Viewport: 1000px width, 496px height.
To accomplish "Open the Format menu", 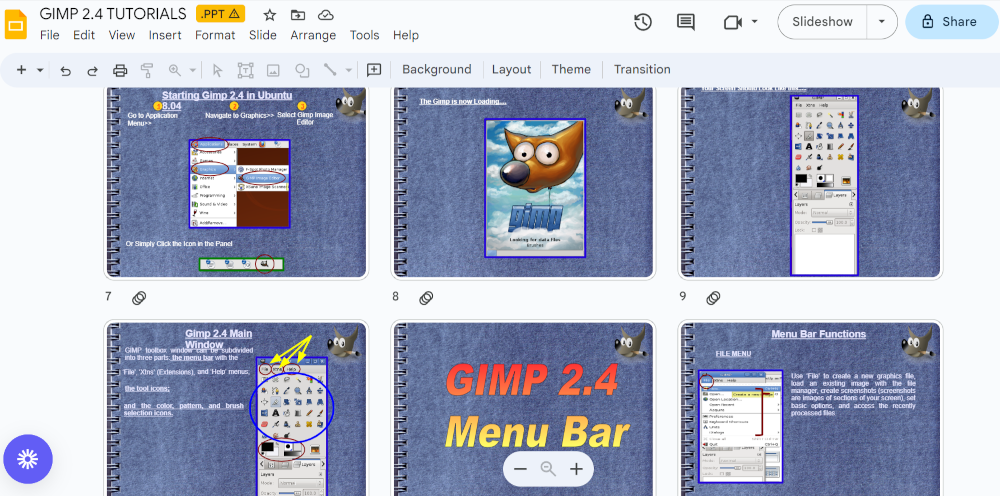I will 215,35.
